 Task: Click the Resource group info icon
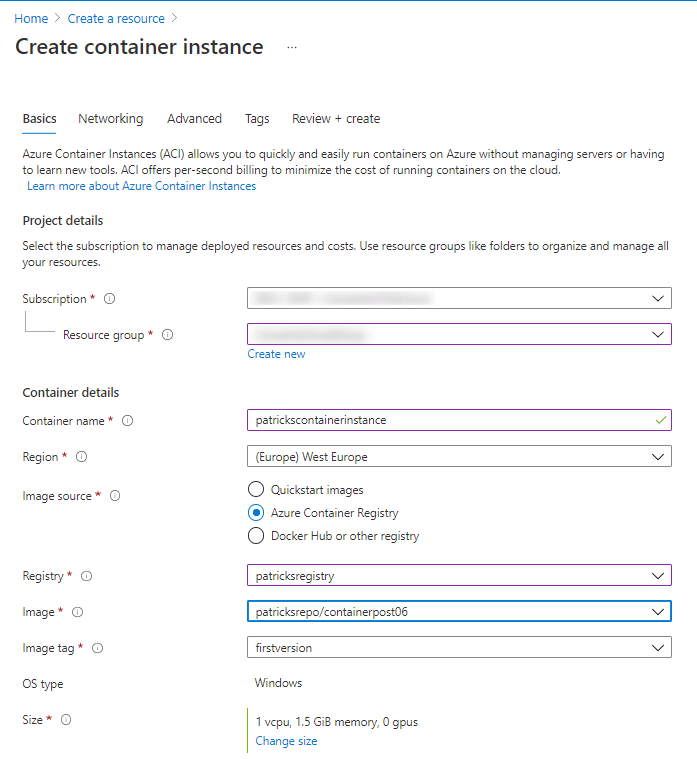[x=167, y=335]
